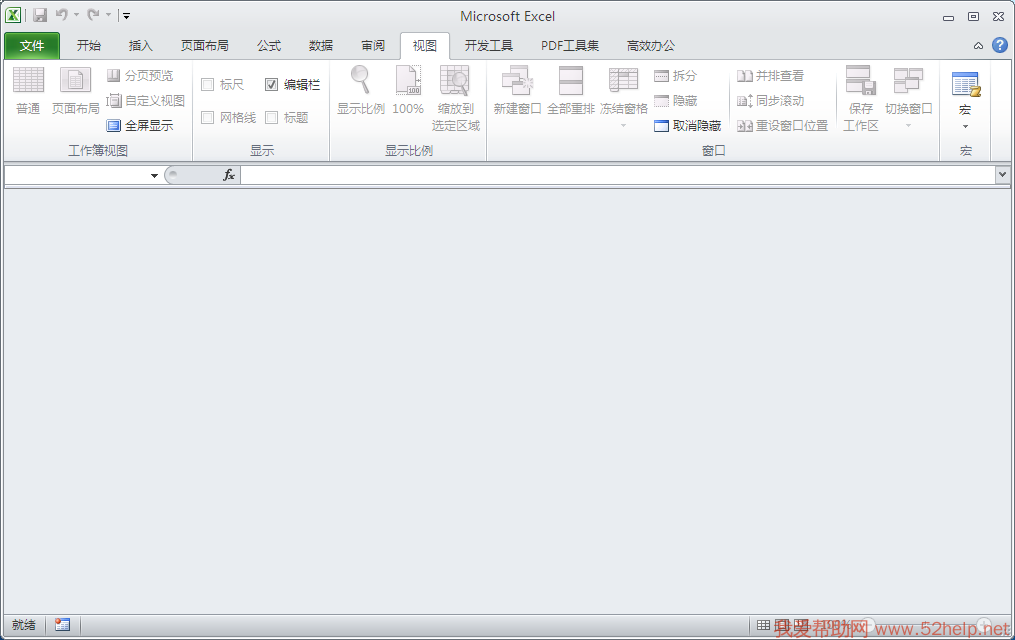The height and width of the screenshot is (640, 1015).
Task: Toggle the 标尺 ruler checkbox
Action: [208, 85]
